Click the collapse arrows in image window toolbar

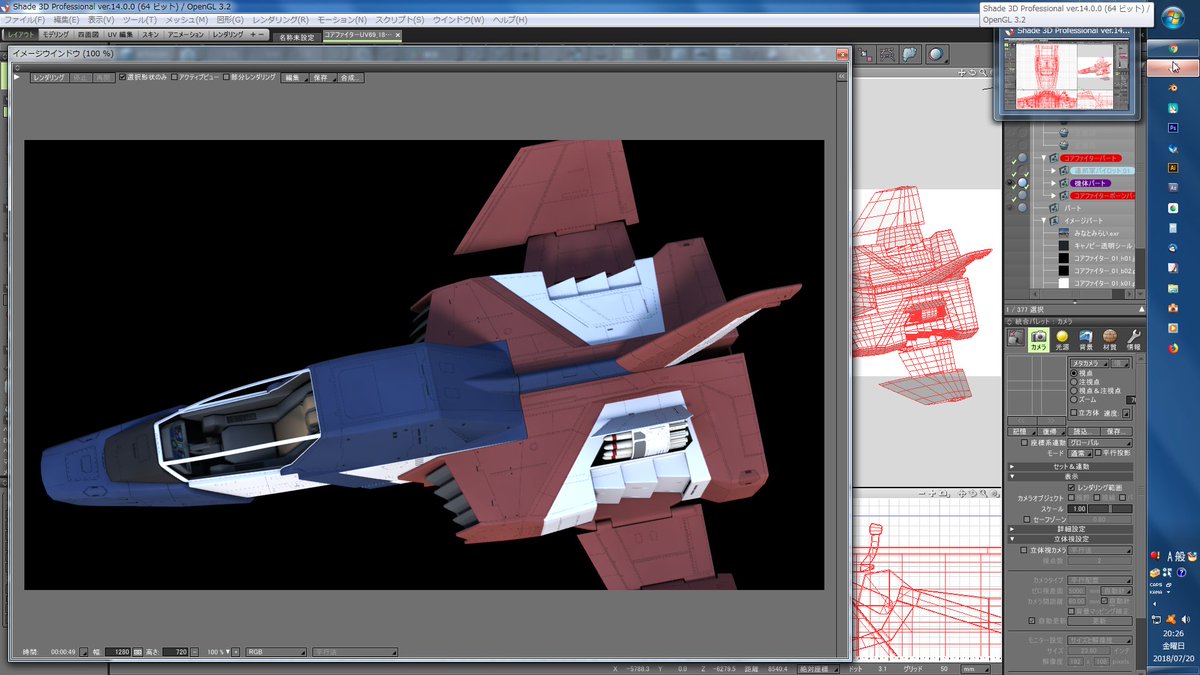842,77
